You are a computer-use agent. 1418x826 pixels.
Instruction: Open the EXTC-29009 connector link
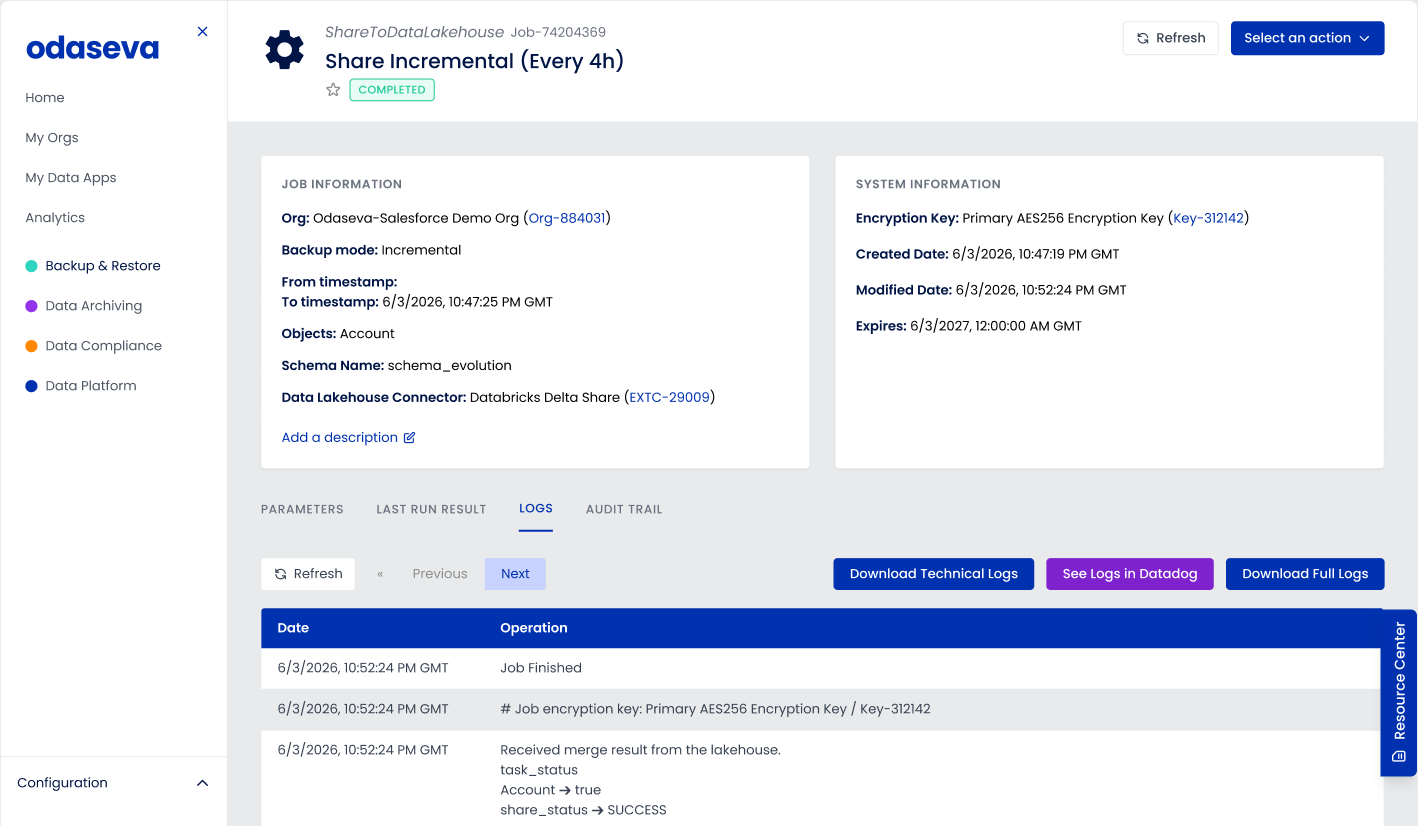tap(670, 398)
